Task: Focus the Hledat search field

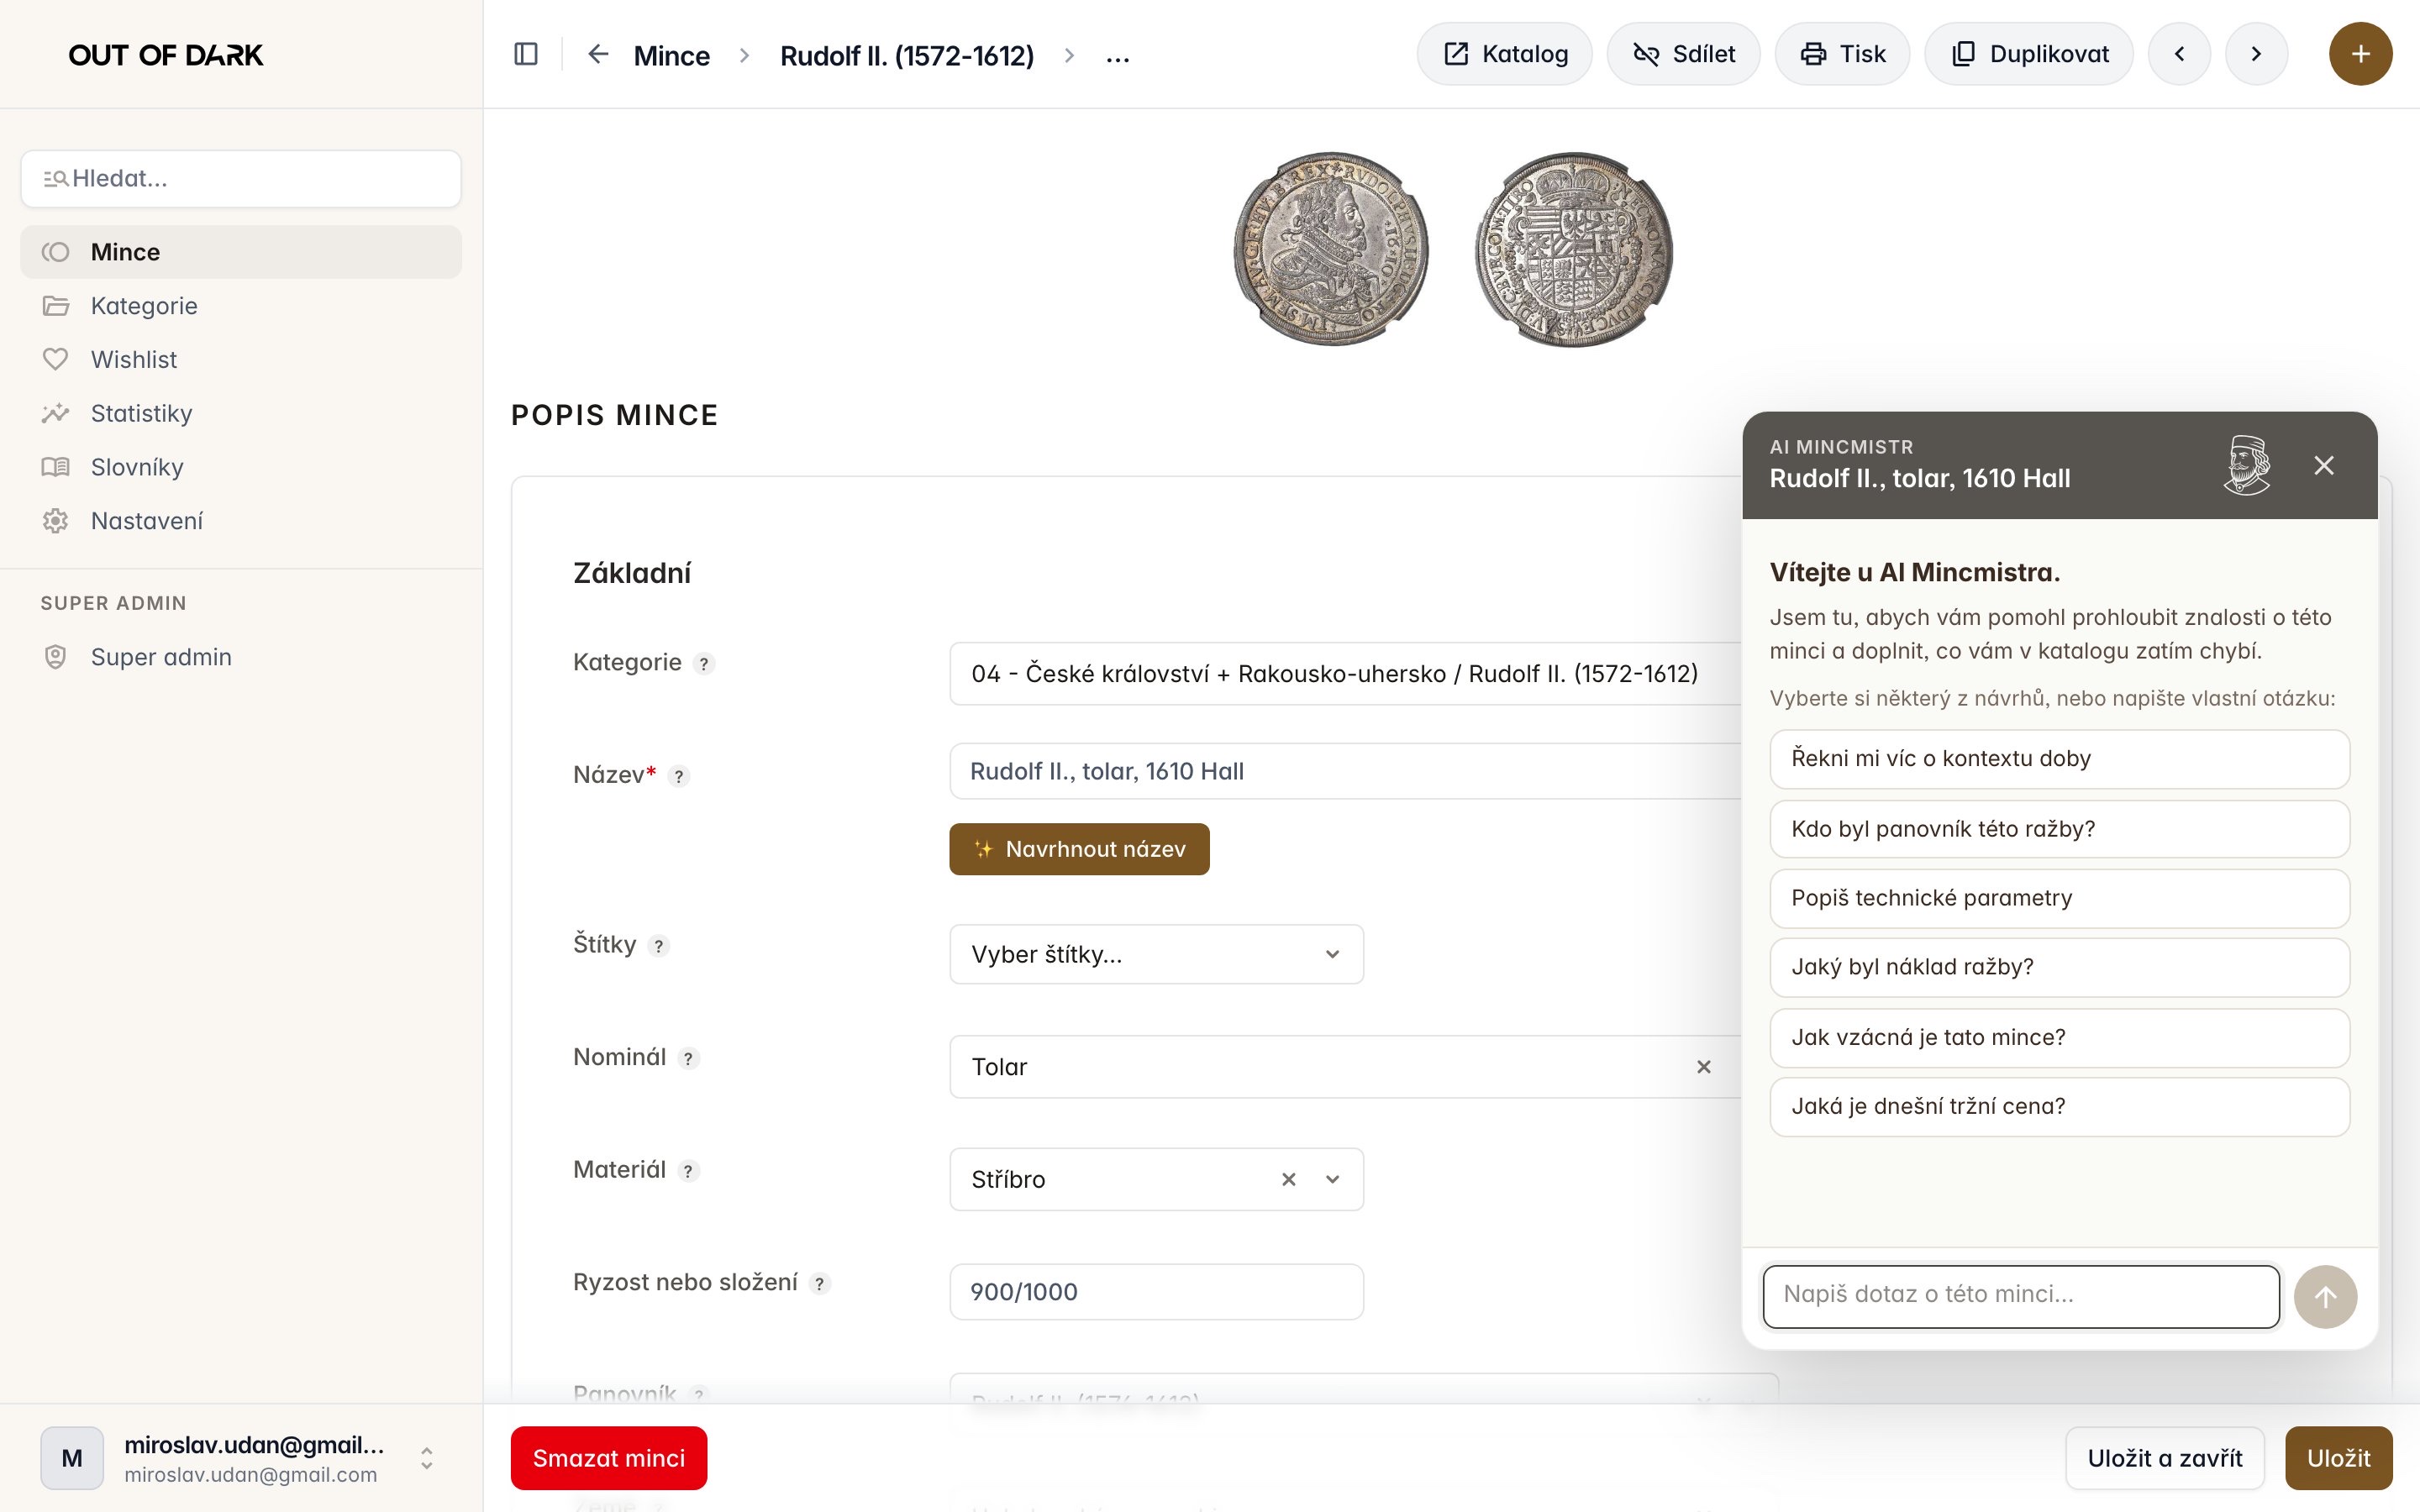Action: pyautogui.click(x=241, y=179)
